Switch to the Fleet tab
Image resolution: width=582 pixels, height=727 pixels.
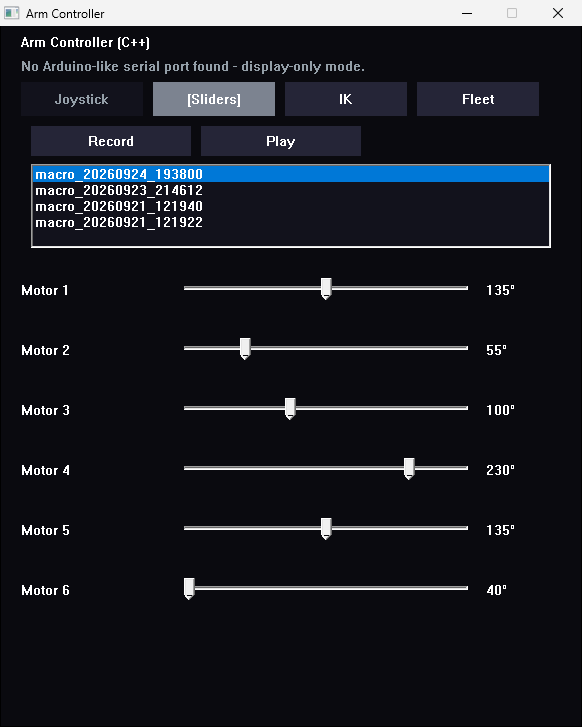(478, 99)
